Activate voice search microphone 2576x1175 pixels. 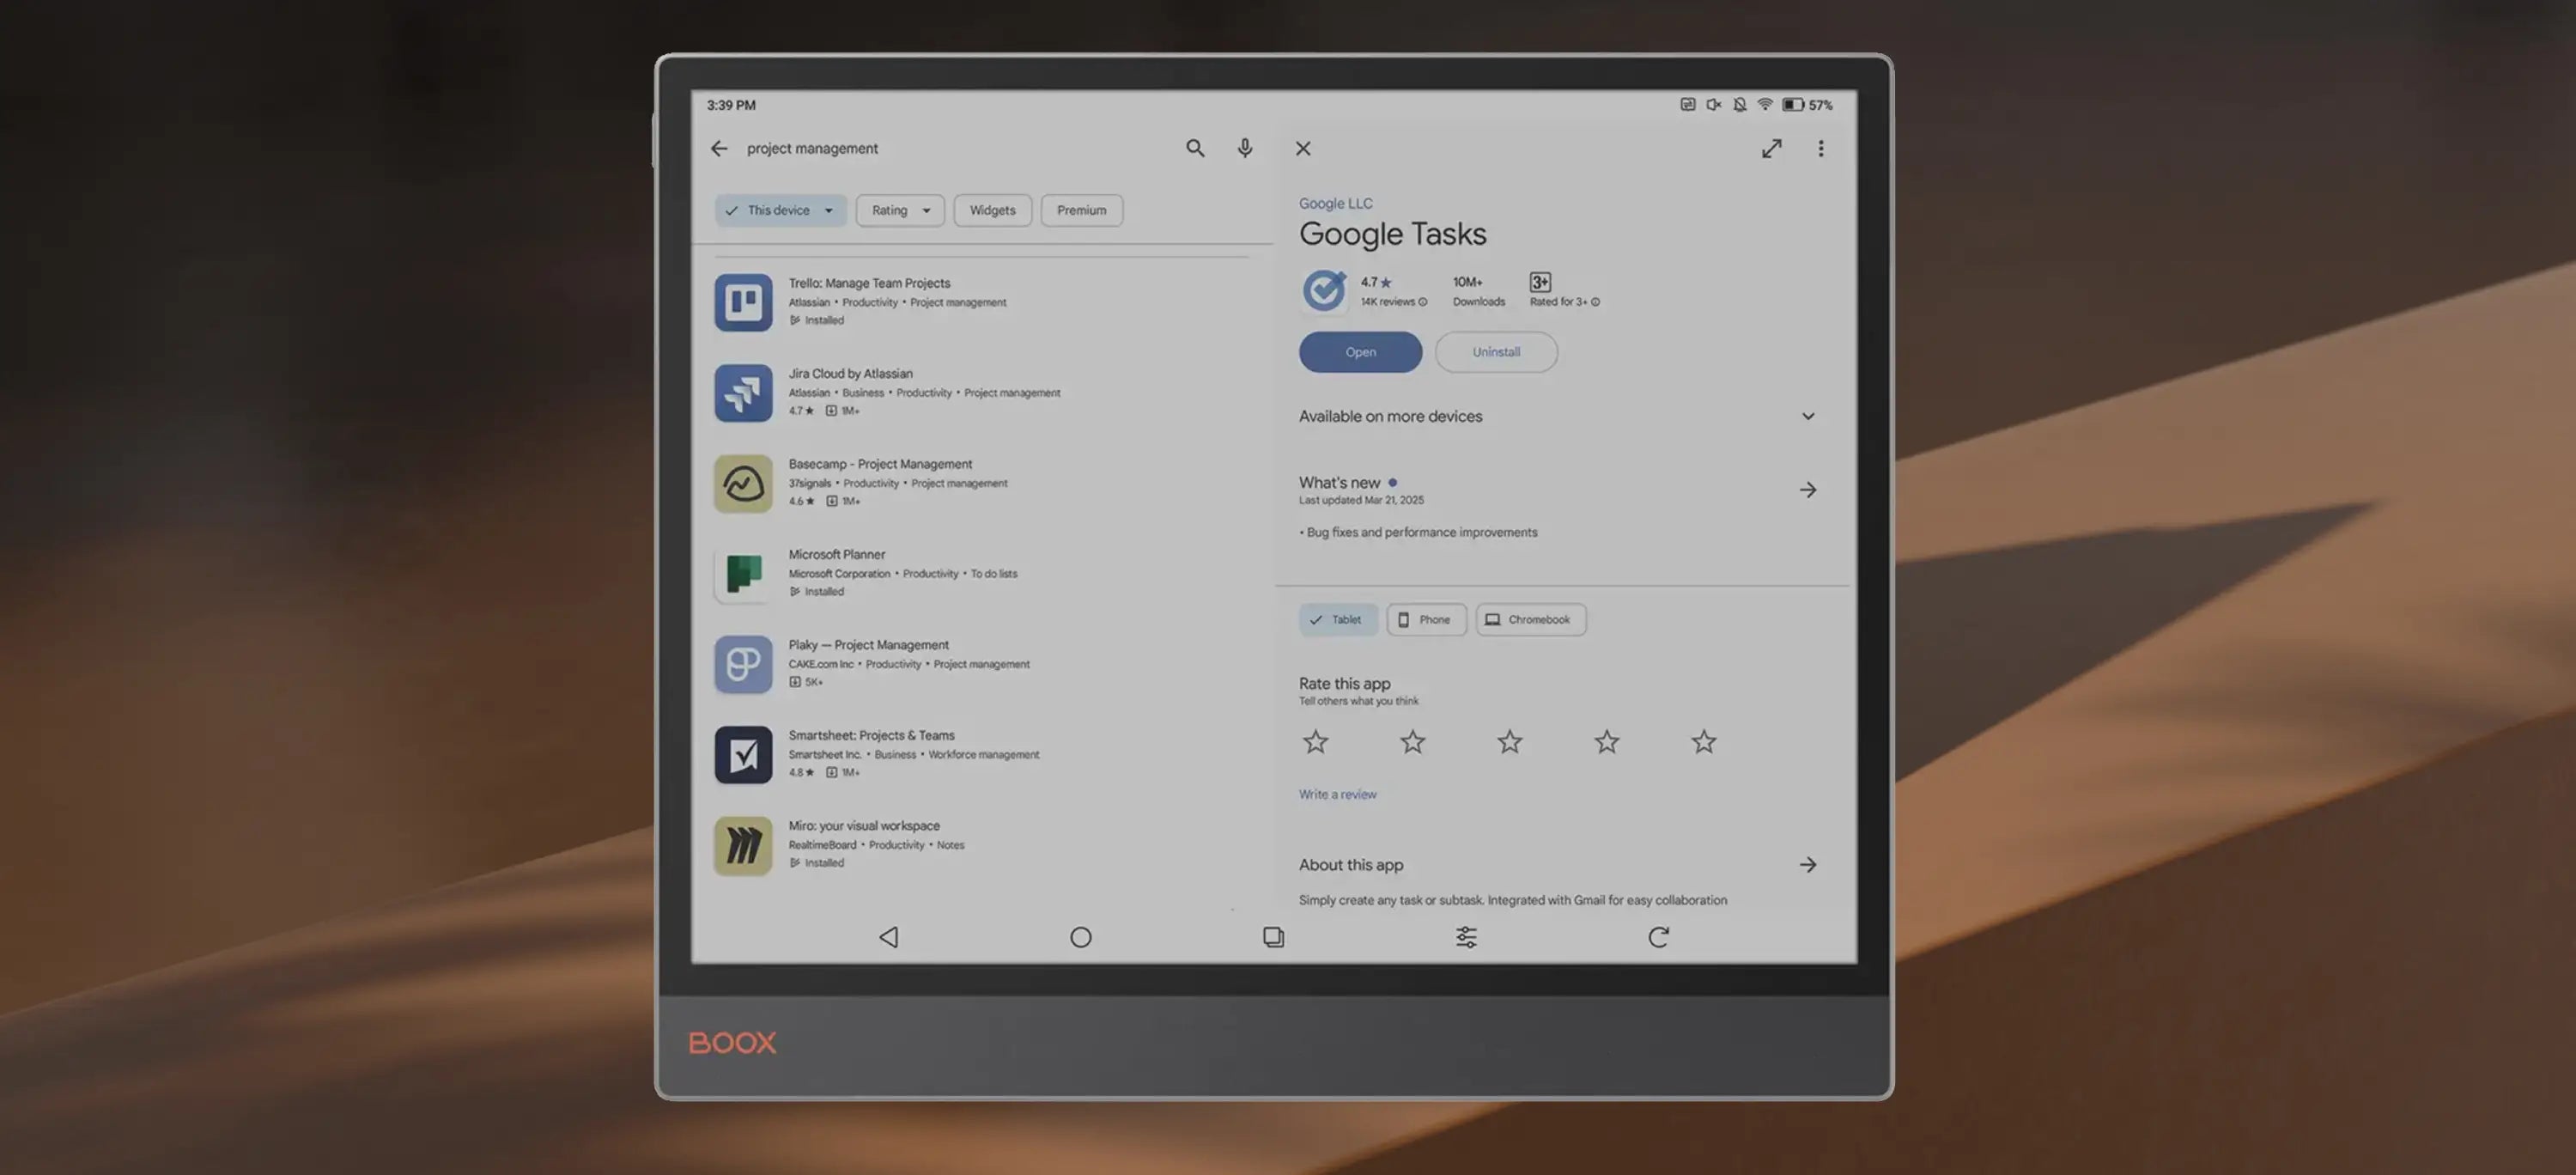point(1244,148)
